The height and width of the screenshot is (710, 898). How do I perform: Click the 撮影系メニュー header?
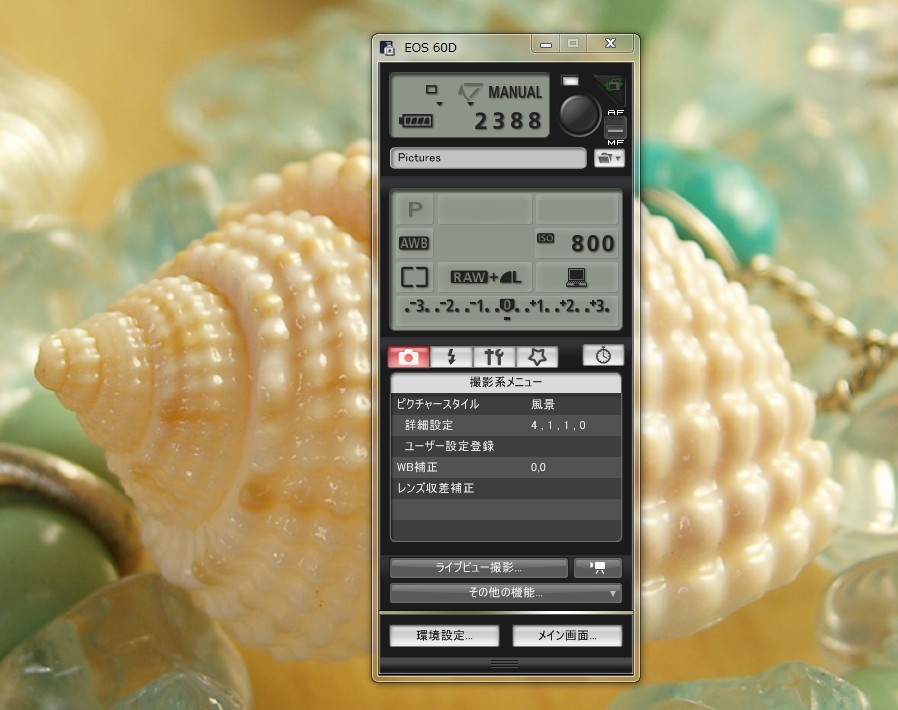click(506, 382)
